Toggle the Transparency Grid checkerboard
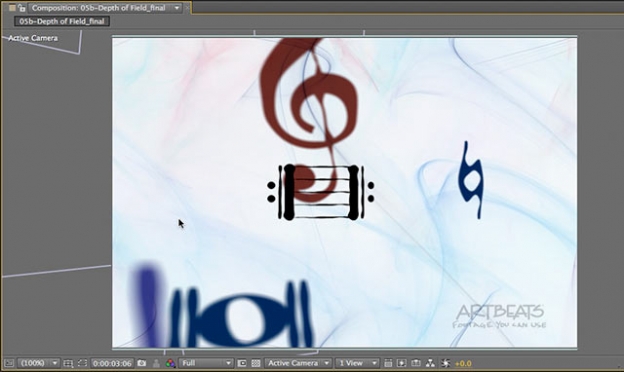Viewport: 624px width, 372px height. pyautogui.click(x=256, y=363)
